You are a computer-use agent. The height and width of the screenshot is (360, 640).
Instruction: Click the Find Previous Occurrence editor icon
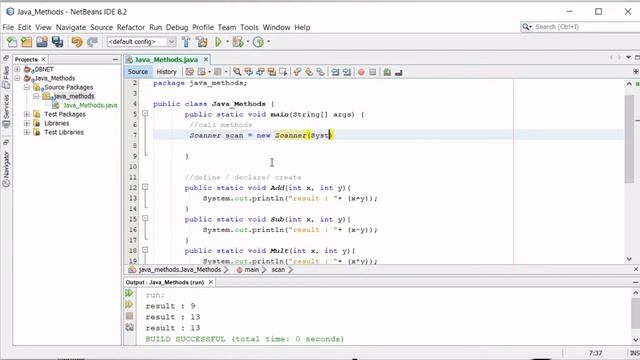(x=248, y=72)
